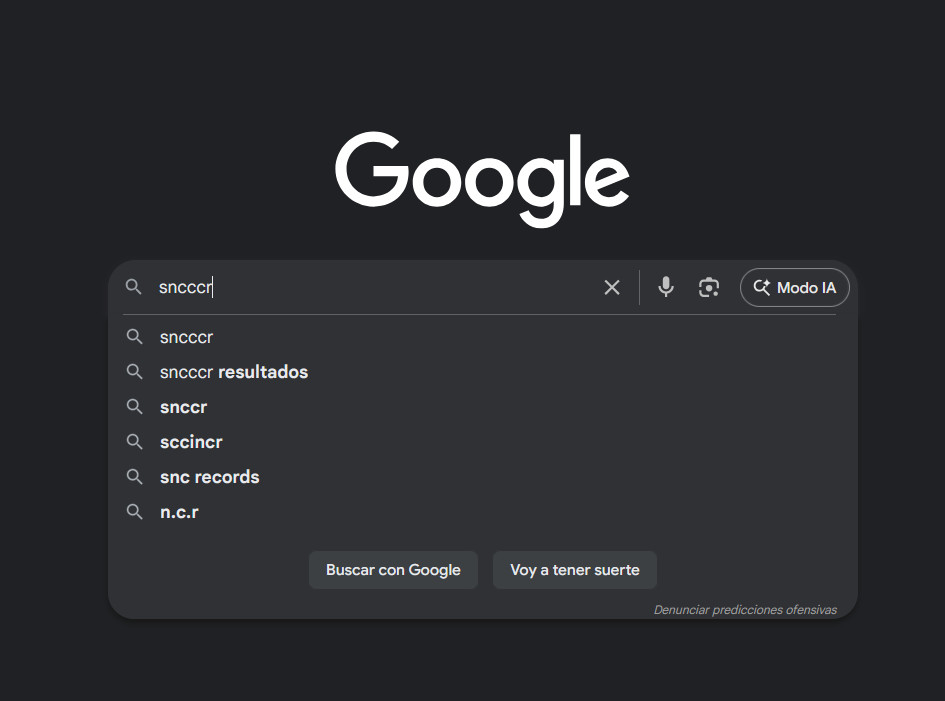The width and height of the screenshot is (945, 701).
Task: Click magnifier icon beside 'snc records'
Action: [x=135, y=477]
